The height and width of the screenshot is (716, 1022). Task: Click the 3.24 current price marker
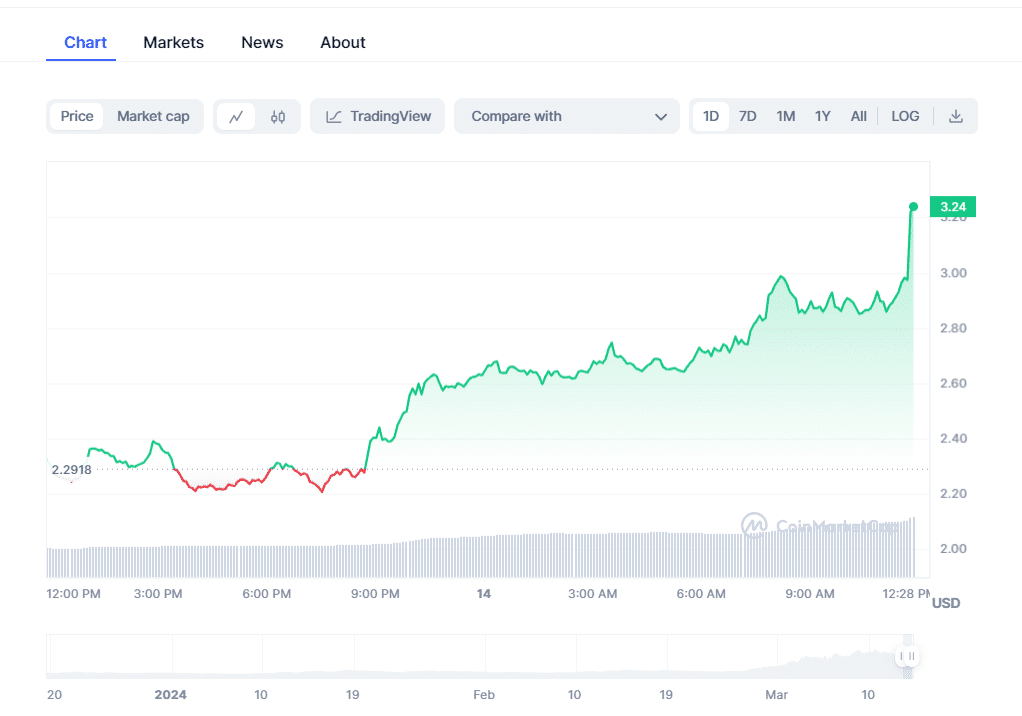pos(952,207)
